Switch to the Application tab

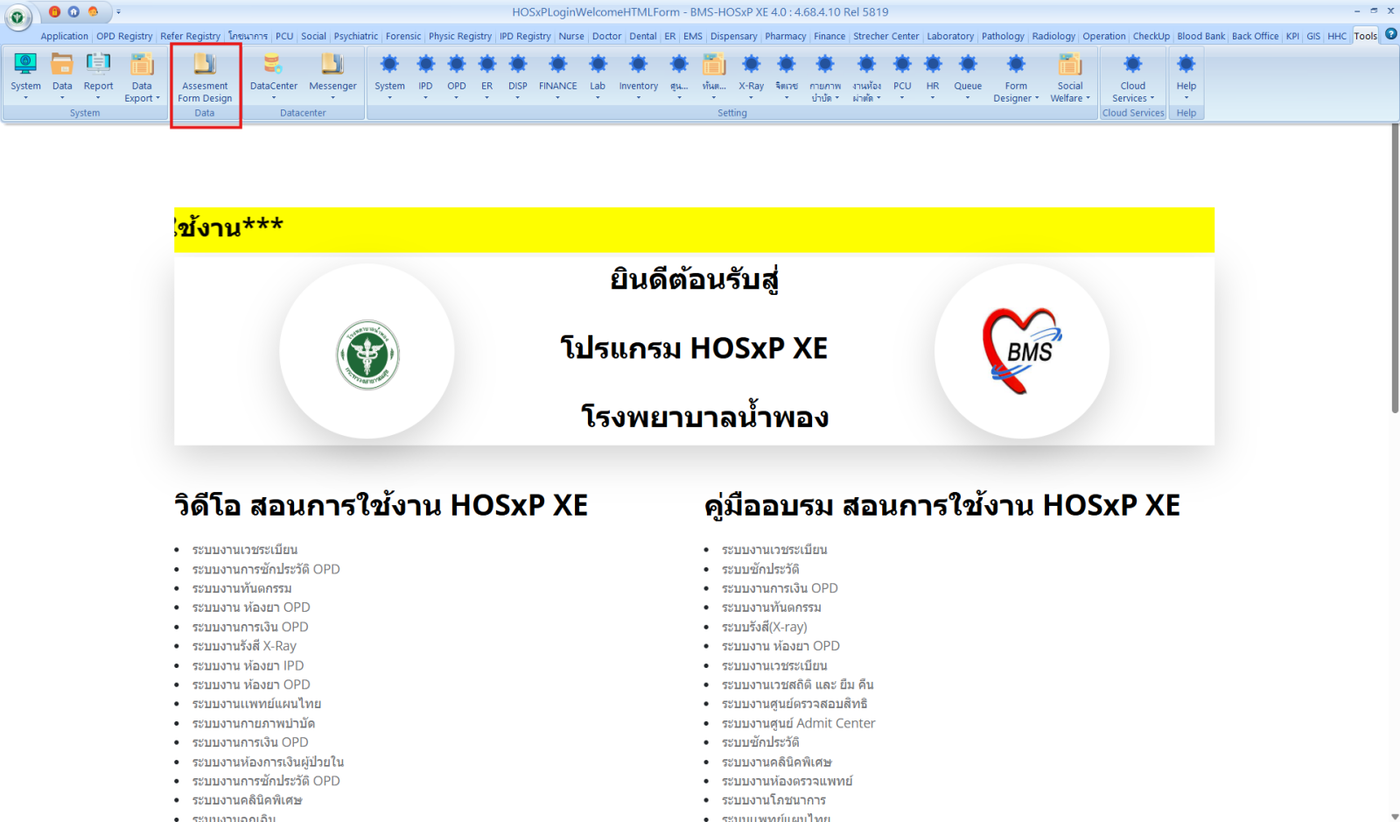tap(64, 36)
